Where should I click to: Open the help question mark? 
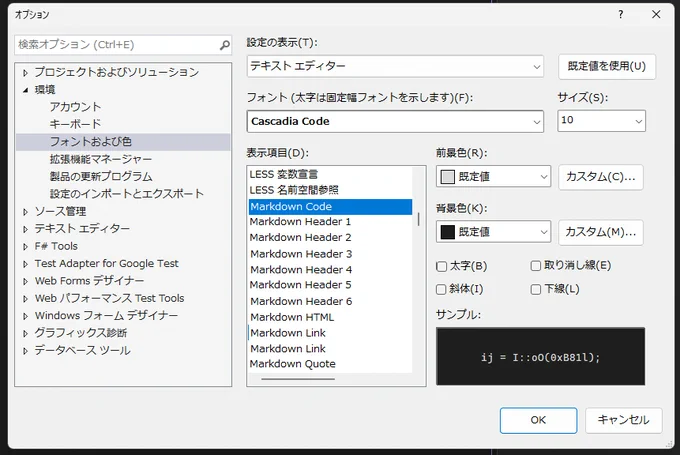[621, 14]
